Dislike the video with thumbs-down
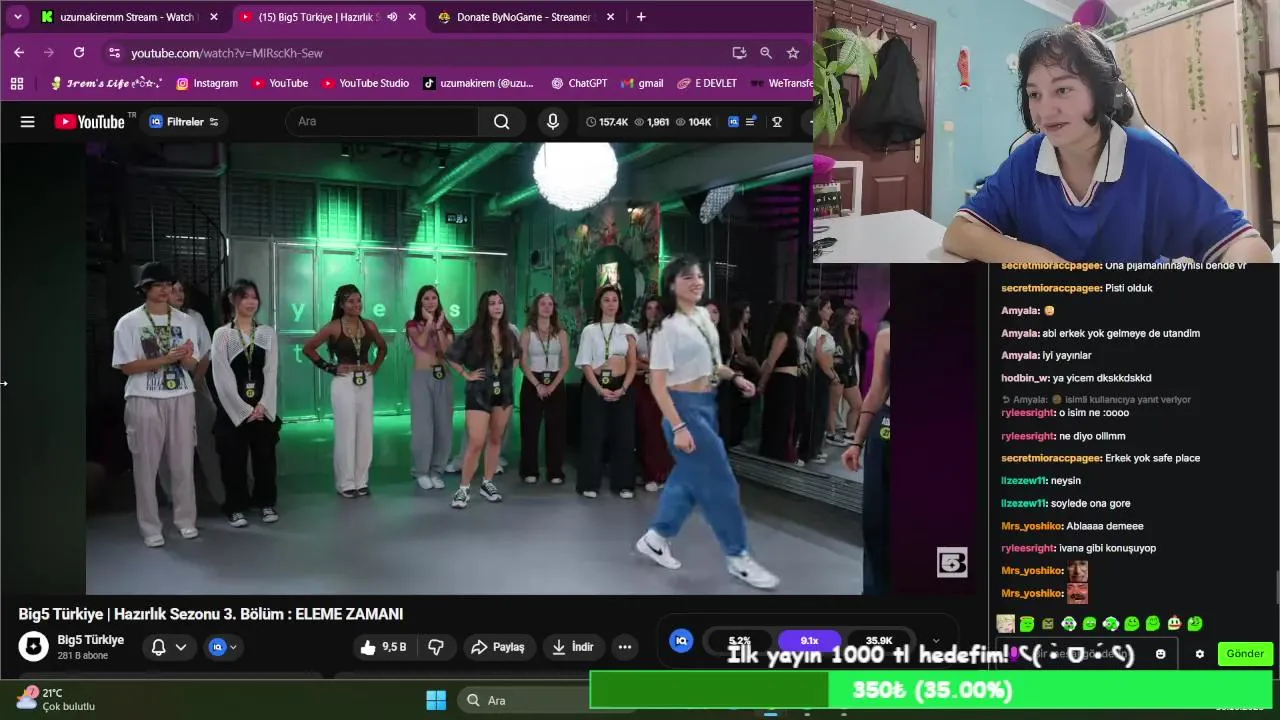Image resolution: width=1280 pixels, height=720 pixels. coord(436,647)
